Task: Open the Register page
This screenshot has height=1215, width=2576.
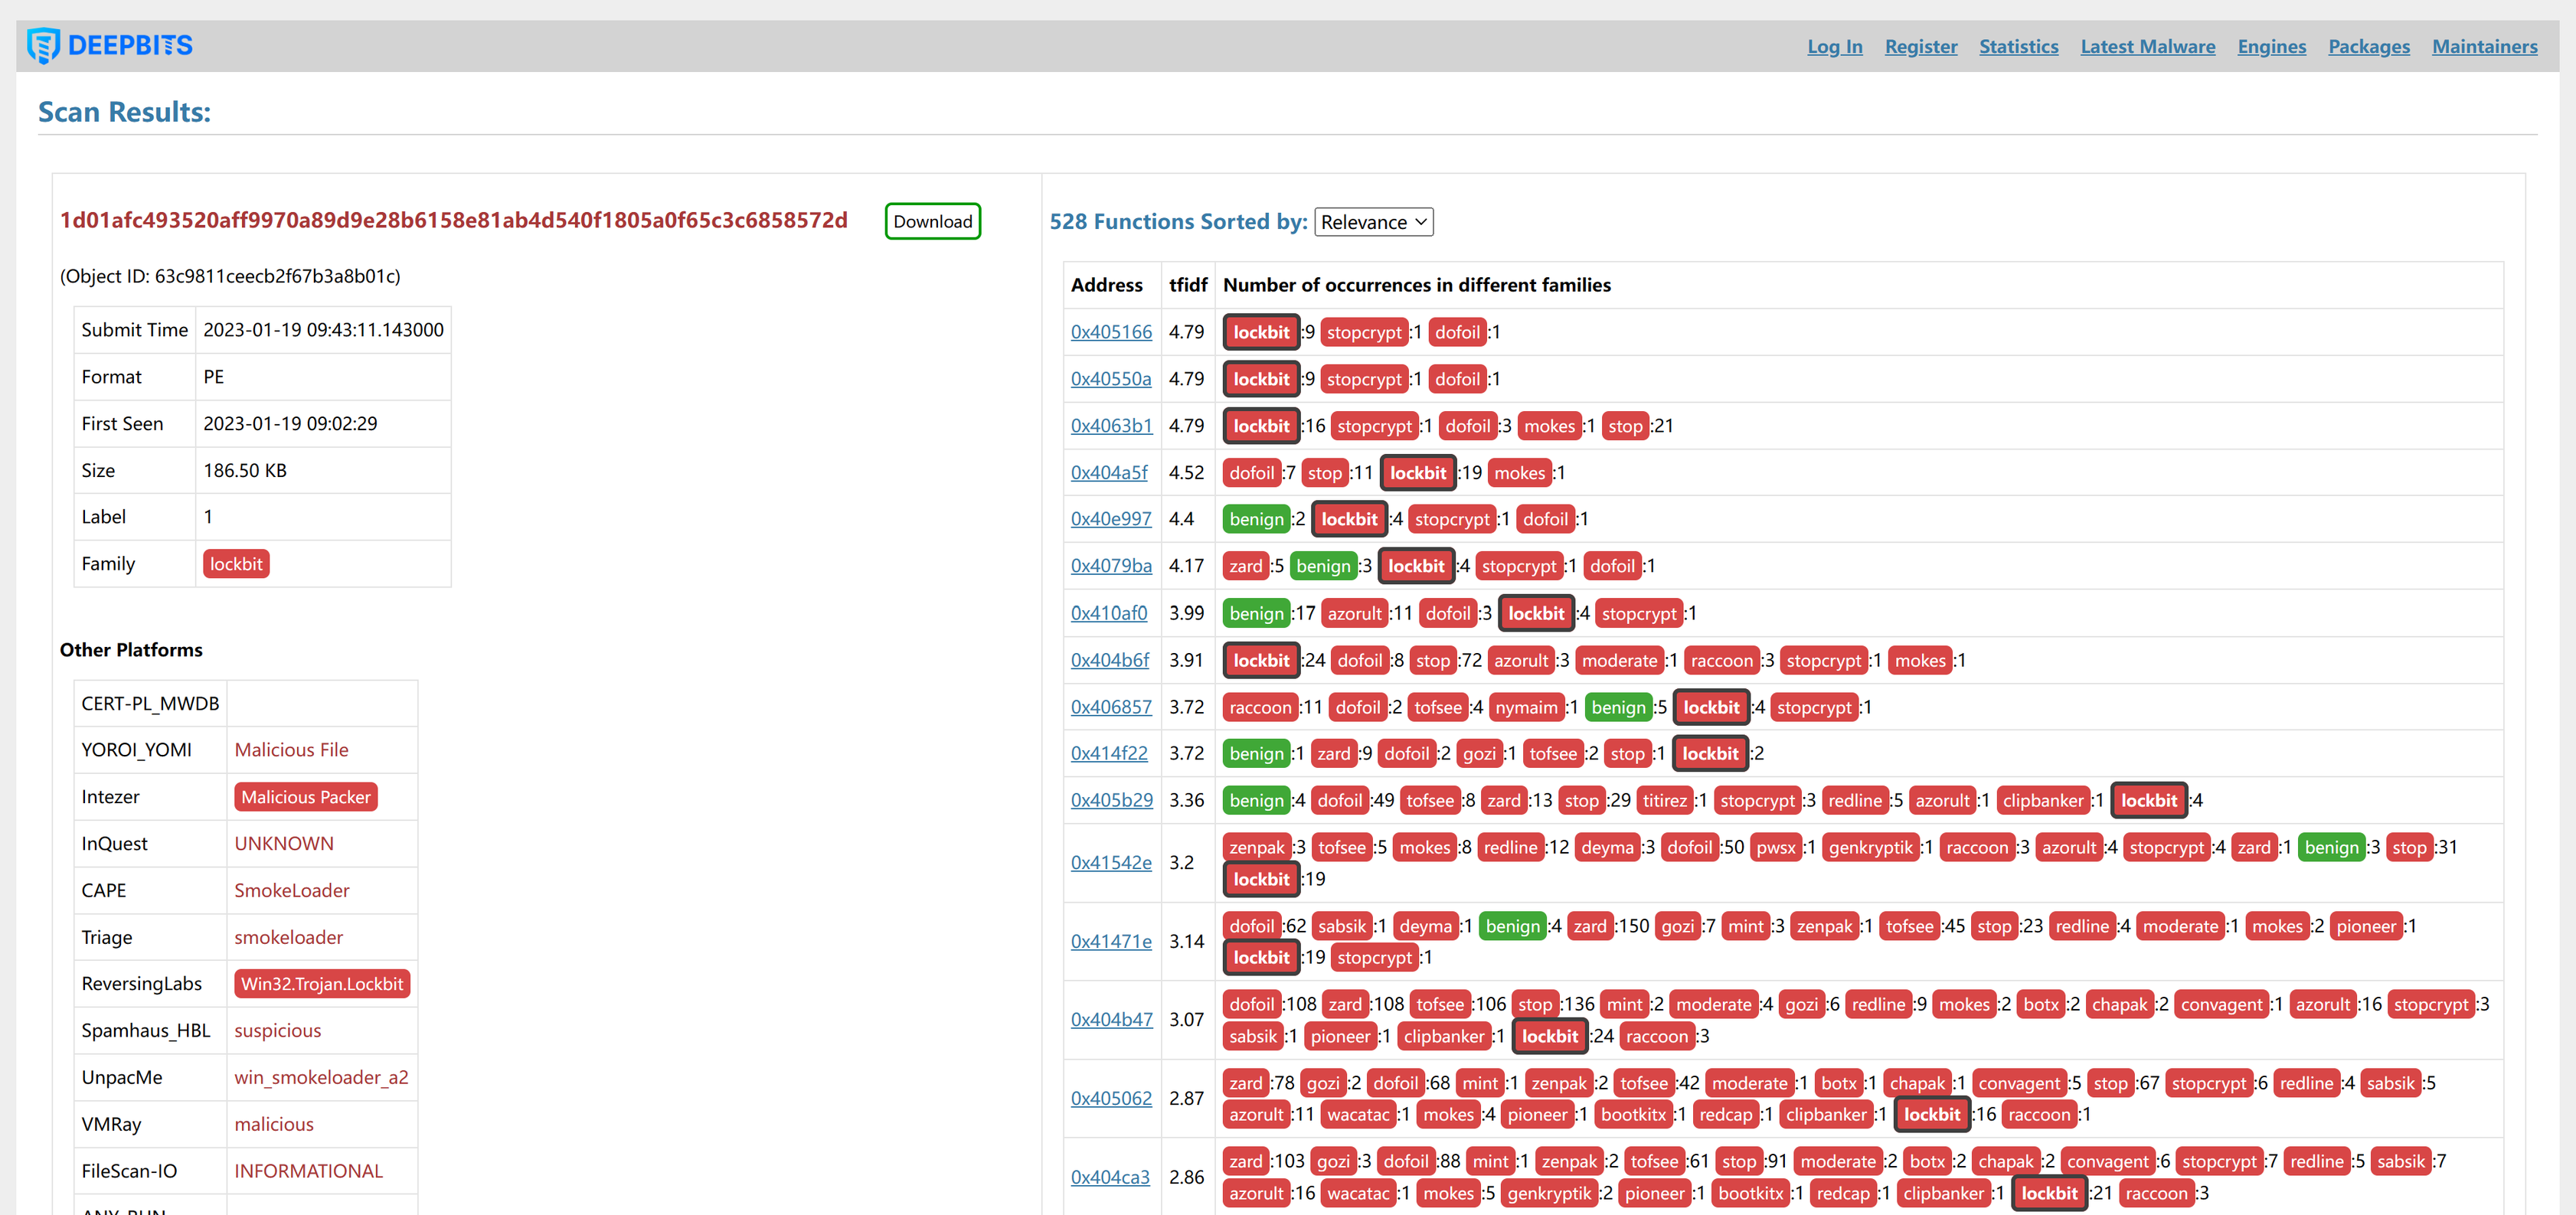Action: coord(1920,46)
